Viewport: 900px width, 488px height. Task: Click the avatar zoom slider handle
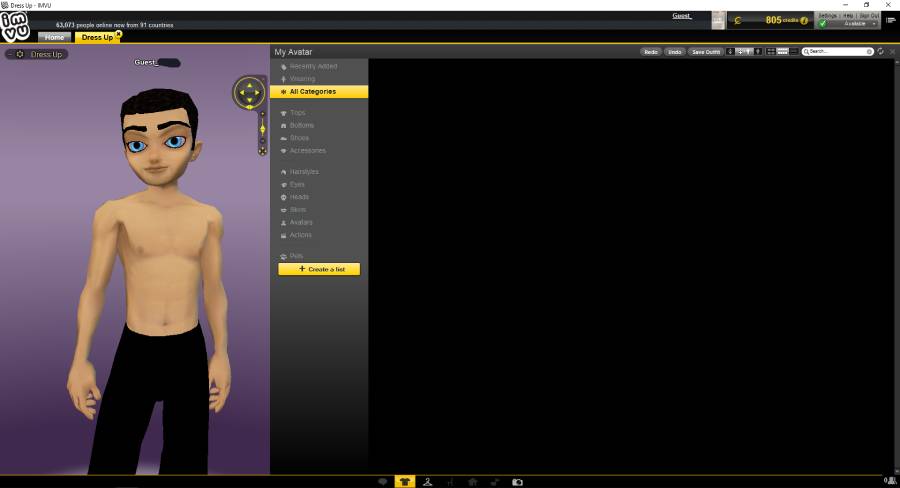(262, 129)
